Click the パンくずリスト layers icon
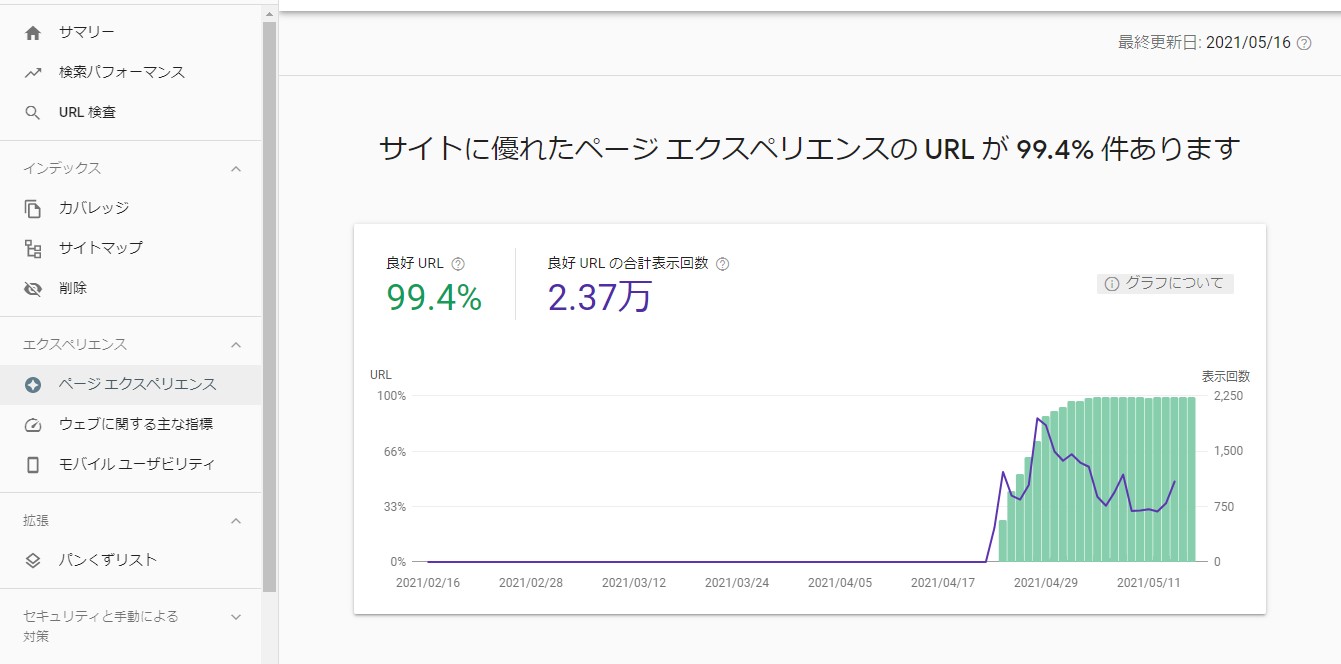 pyautogui.click(x=33, y=561)
